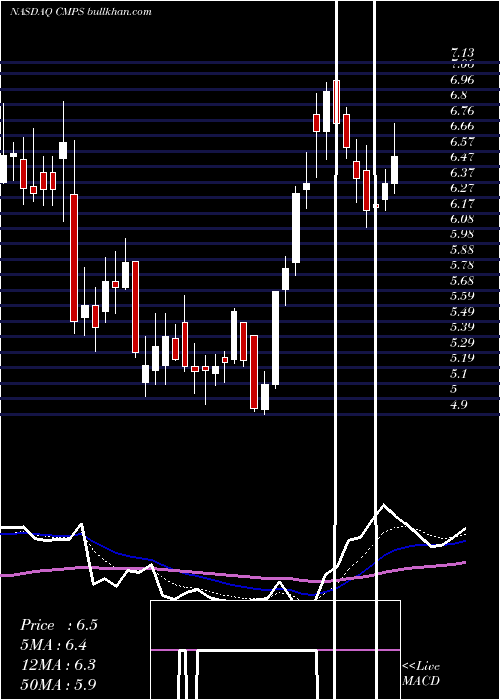Select the 'NASDAQ CMPS bullkhan.com' chart title

[81, 11]
